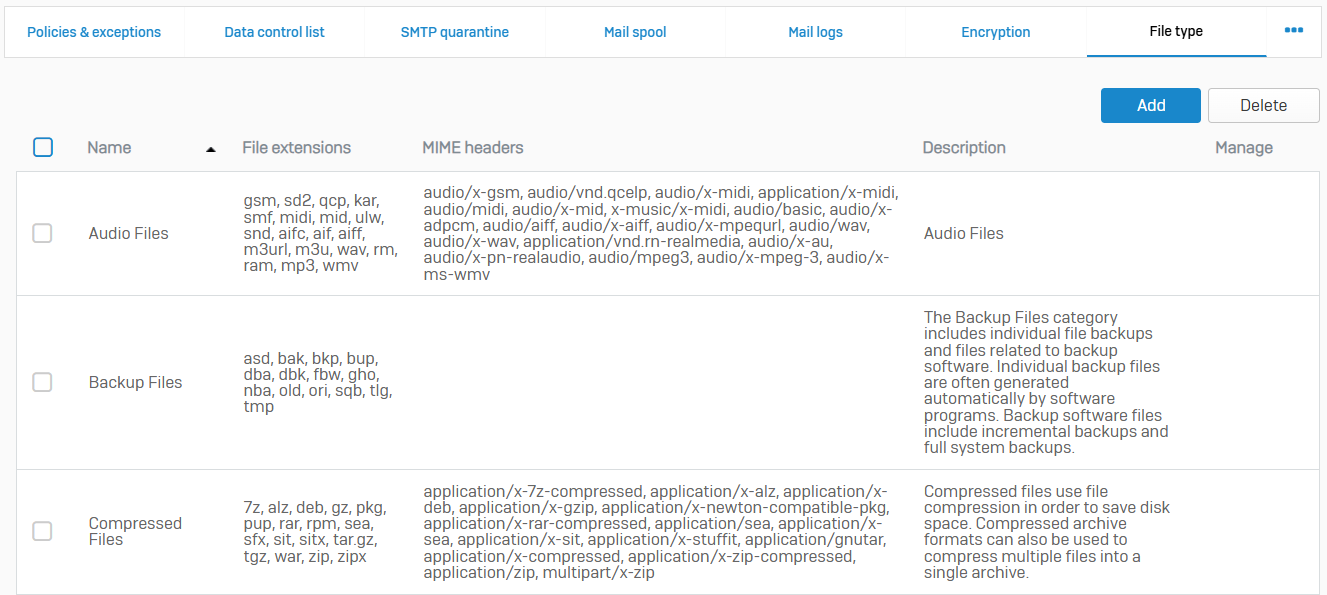
Task: Go to the SMTP quarantine tab
Action: coord(454,32)
